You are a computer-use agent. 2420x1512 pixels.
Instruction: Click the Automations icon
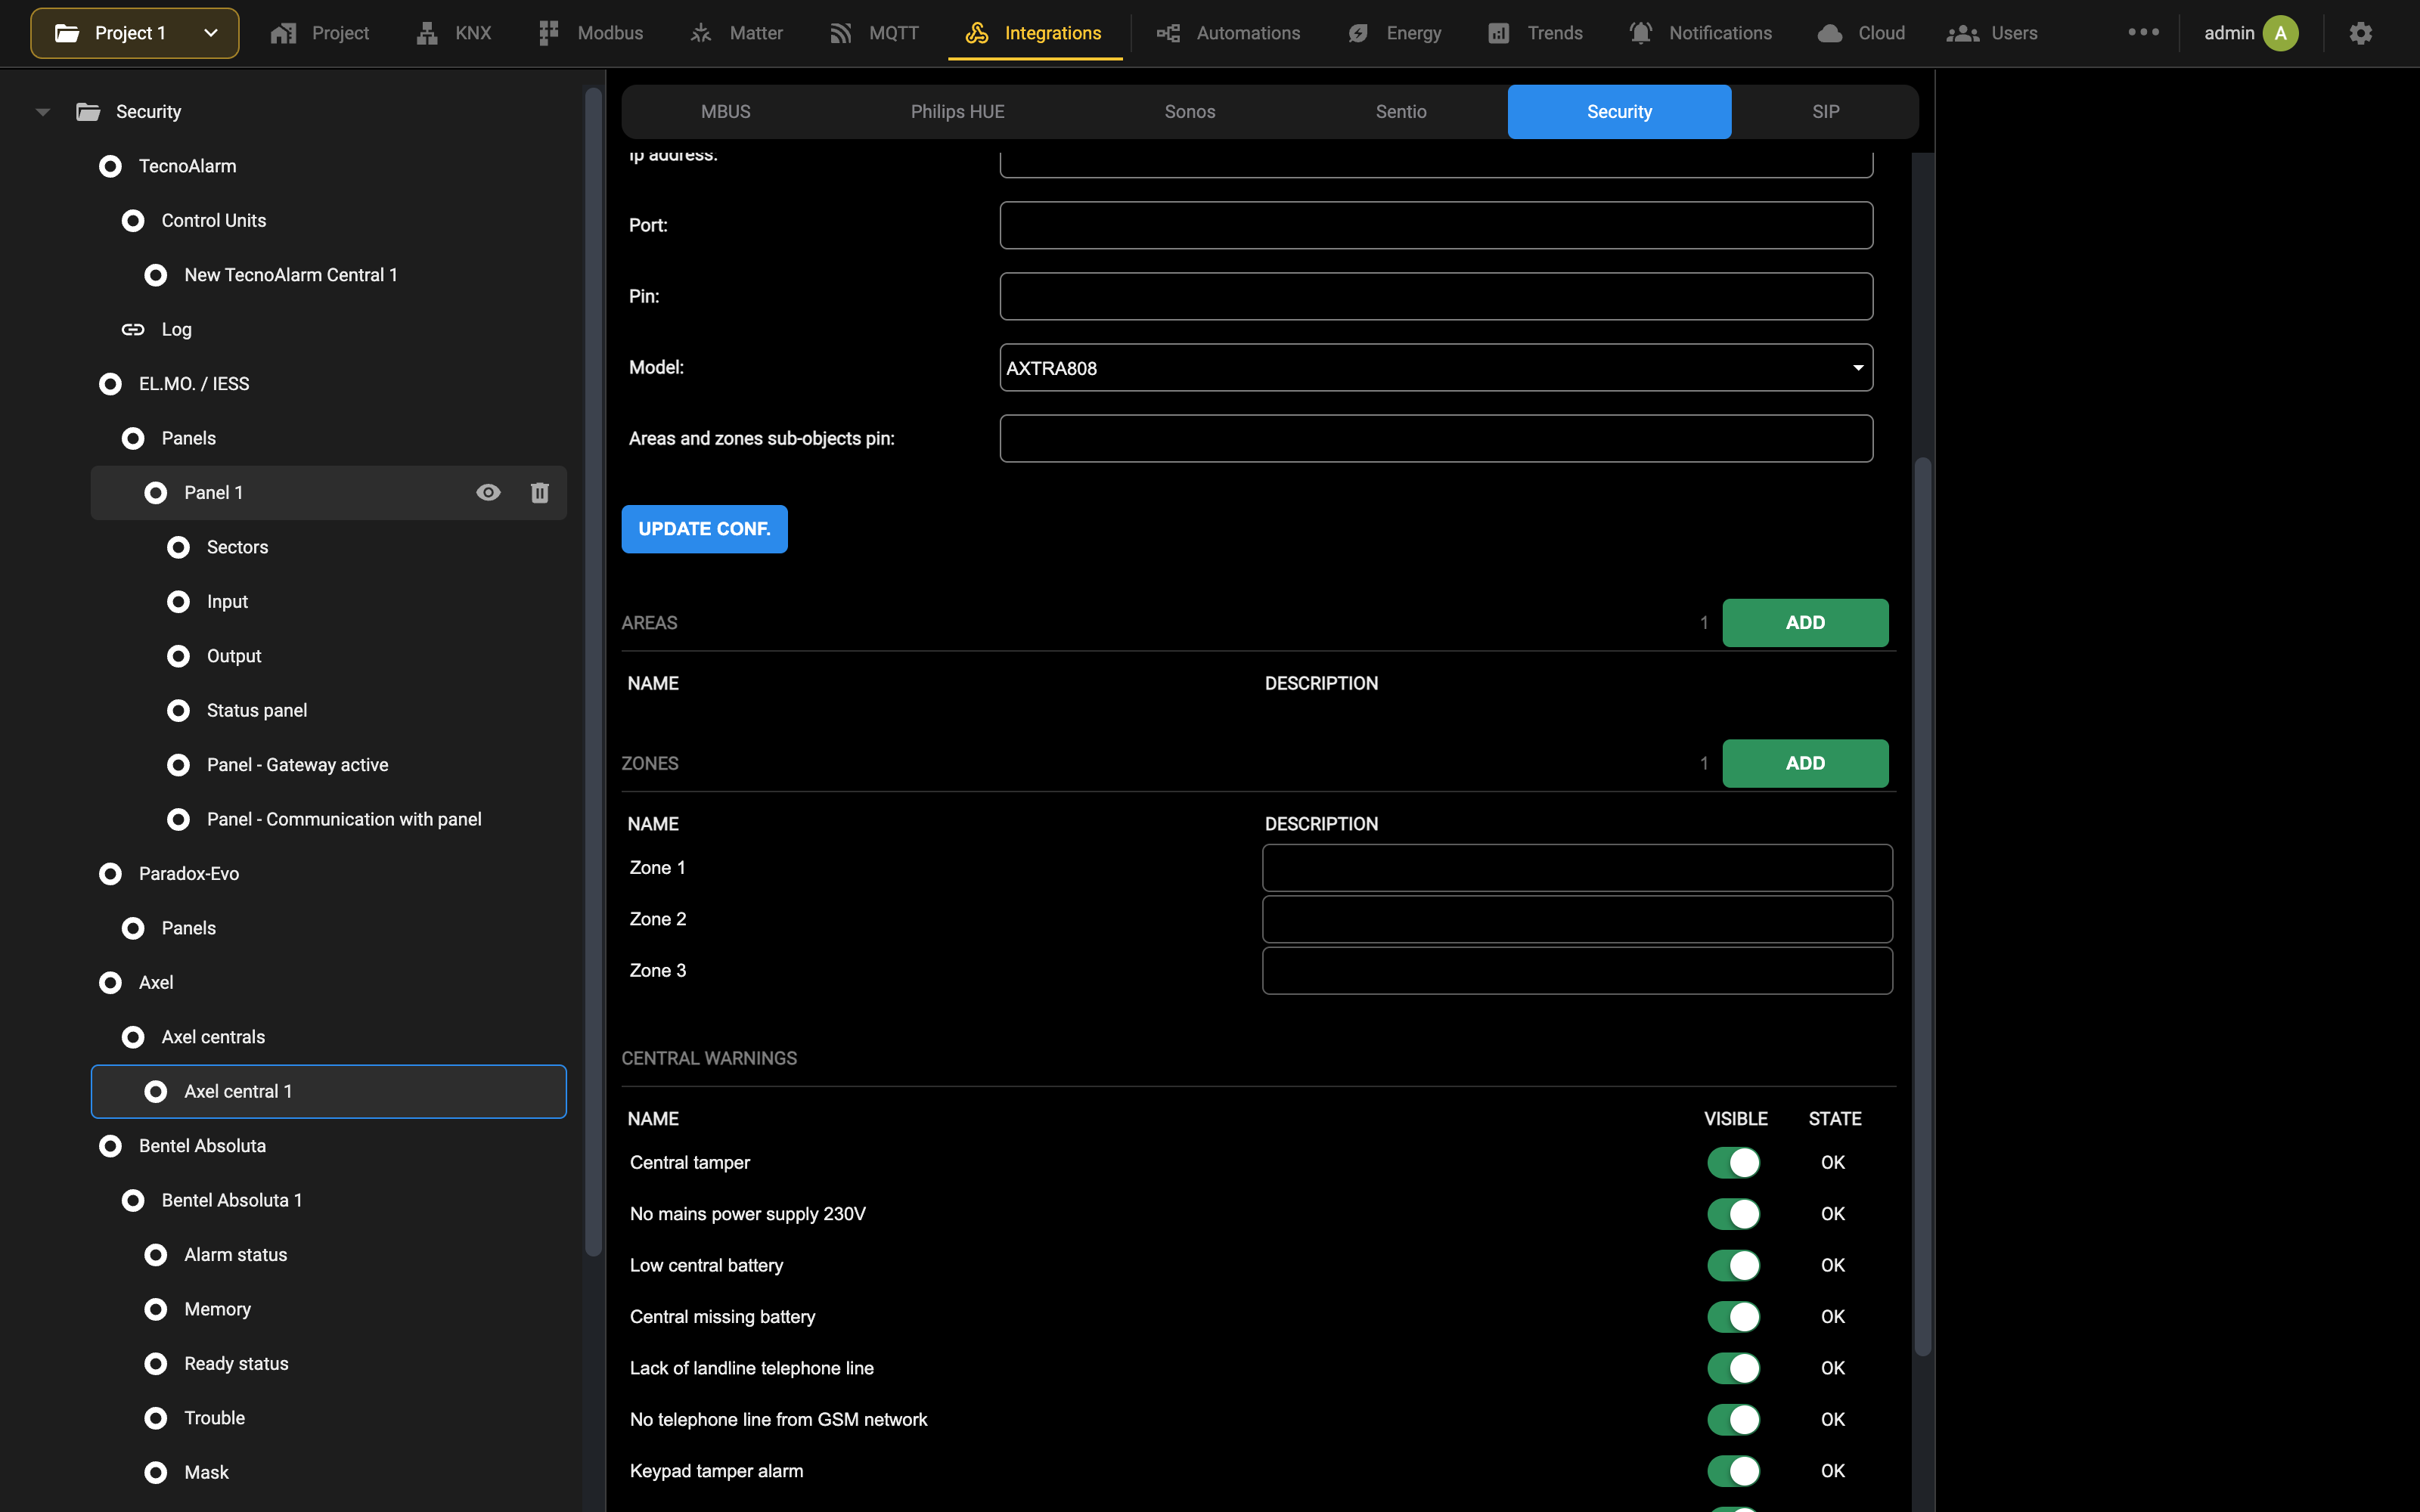coord(1168,33)
